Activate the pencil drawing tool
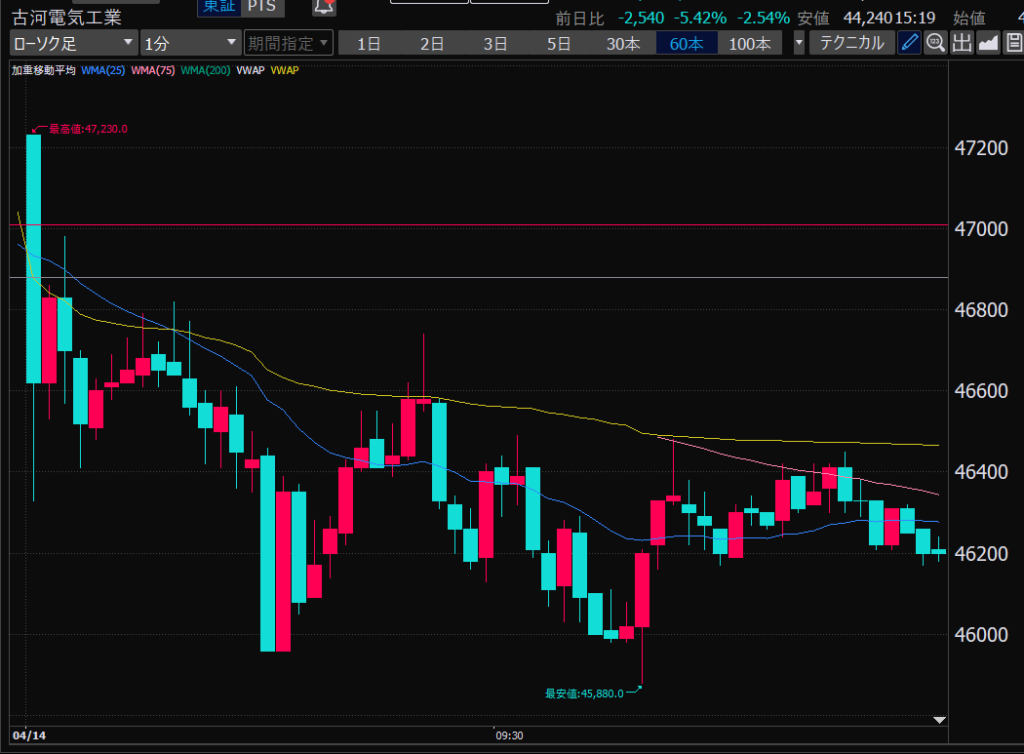 909,42
